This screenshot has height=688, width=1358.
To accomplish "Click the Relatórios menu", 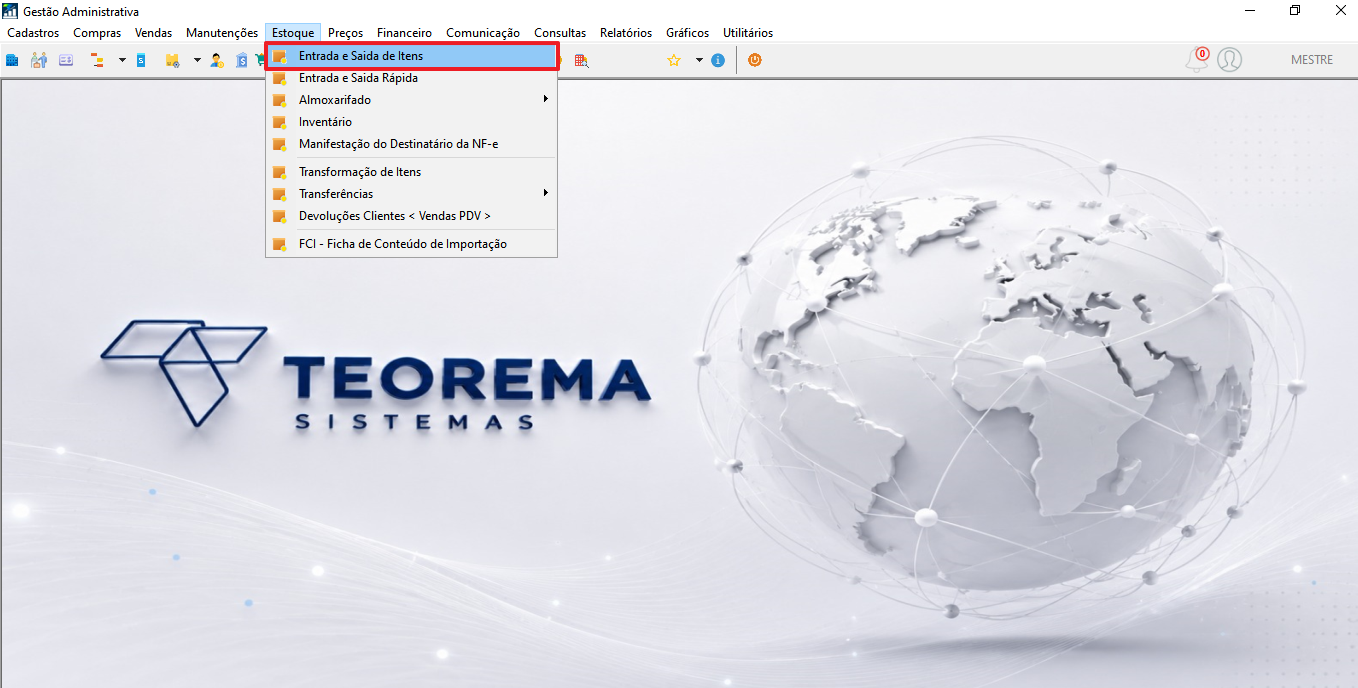I will (626, 33).
